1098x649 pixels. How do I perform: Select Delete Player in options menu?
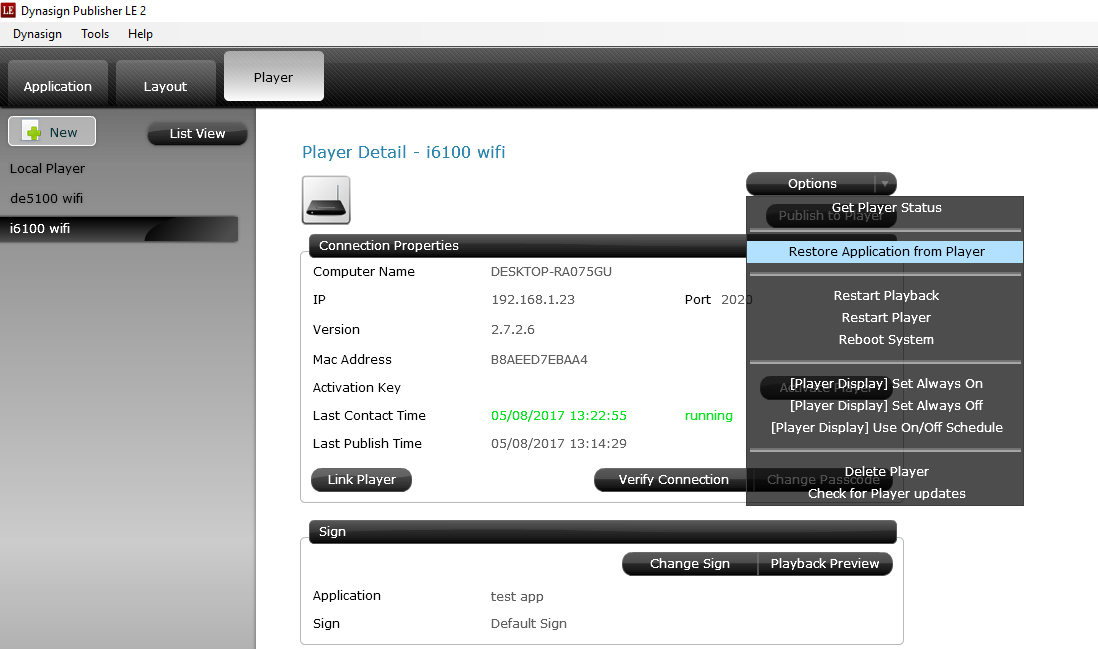point(886,472)
